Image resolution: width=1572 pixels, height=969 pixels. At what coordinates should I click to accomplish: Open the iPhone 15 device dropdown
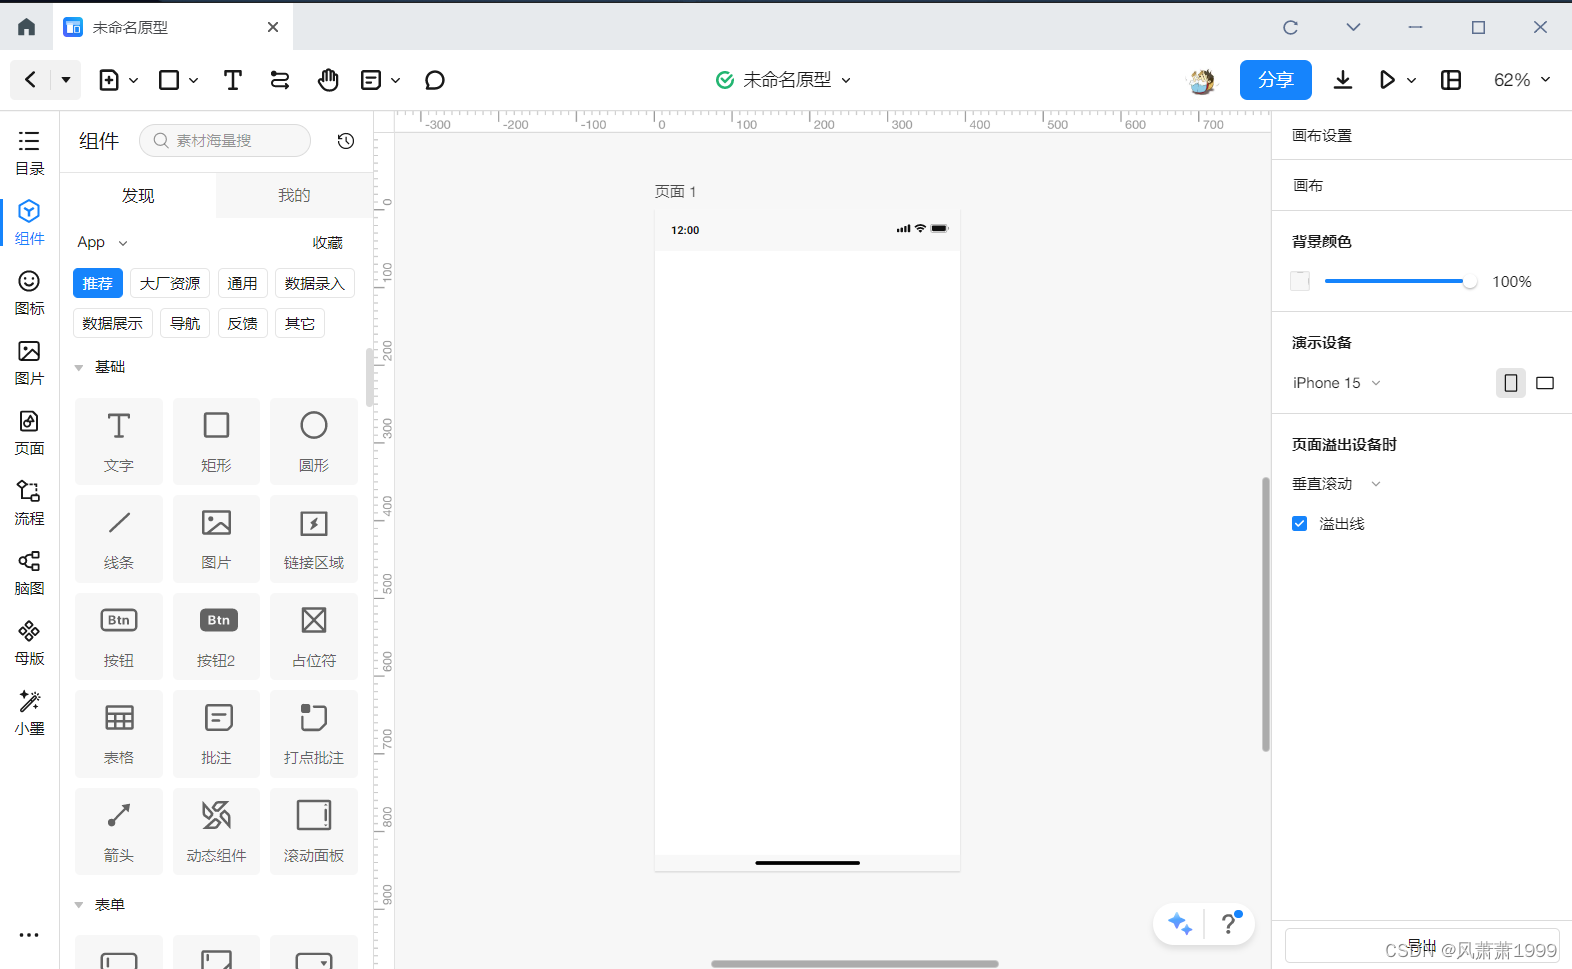point(1337,383)
